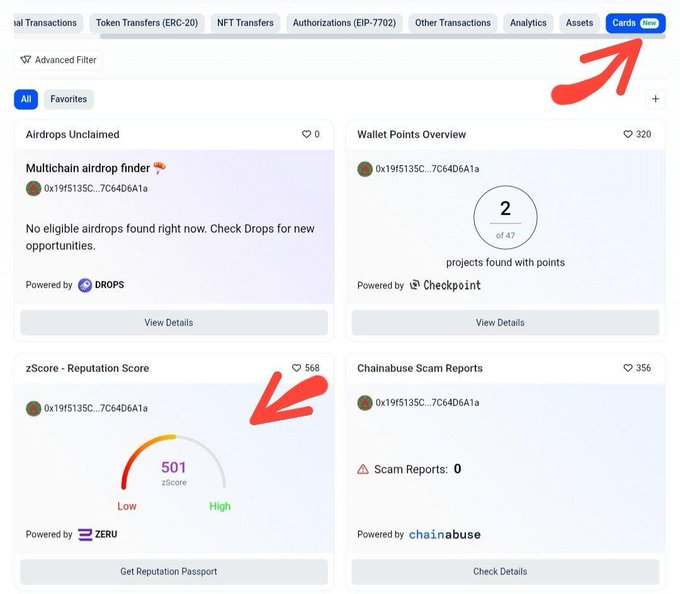Screen dimensions: 680x594
Task: Favorite the Wallet Points Overview card heart
Action: coord(628,134)
